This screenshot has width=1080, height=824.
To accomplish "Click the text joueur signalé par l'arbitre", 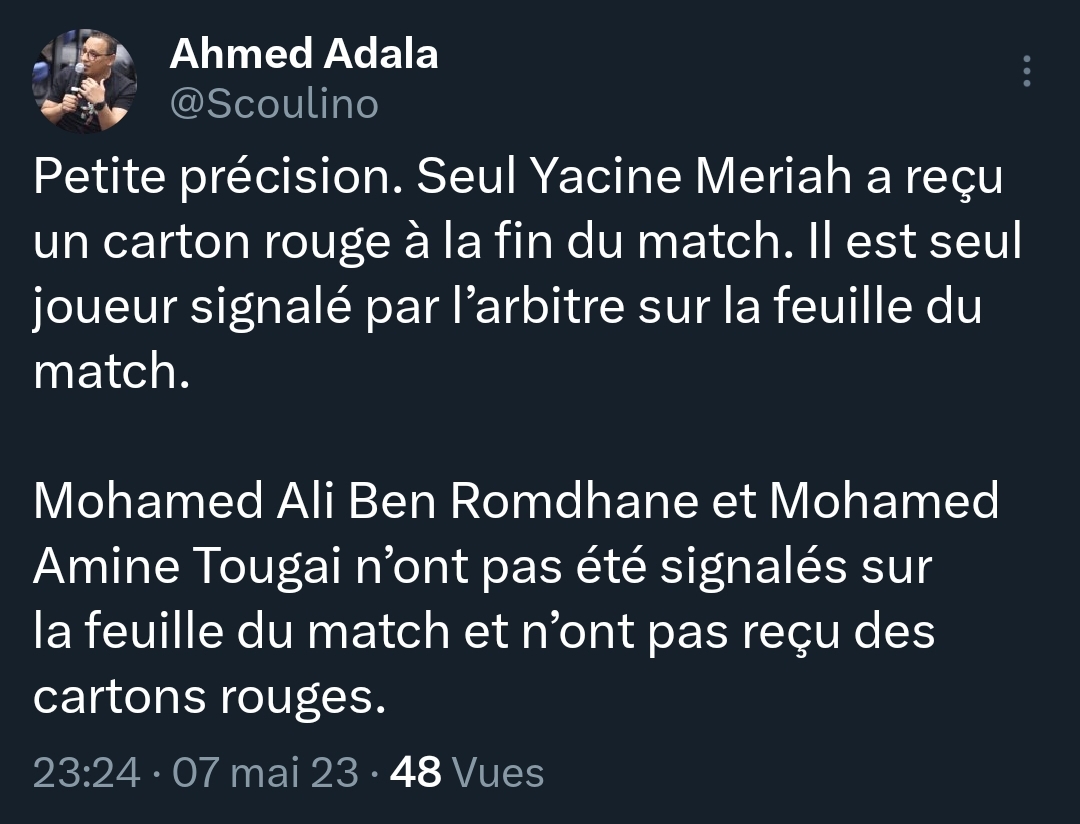I will coord(329,307).
